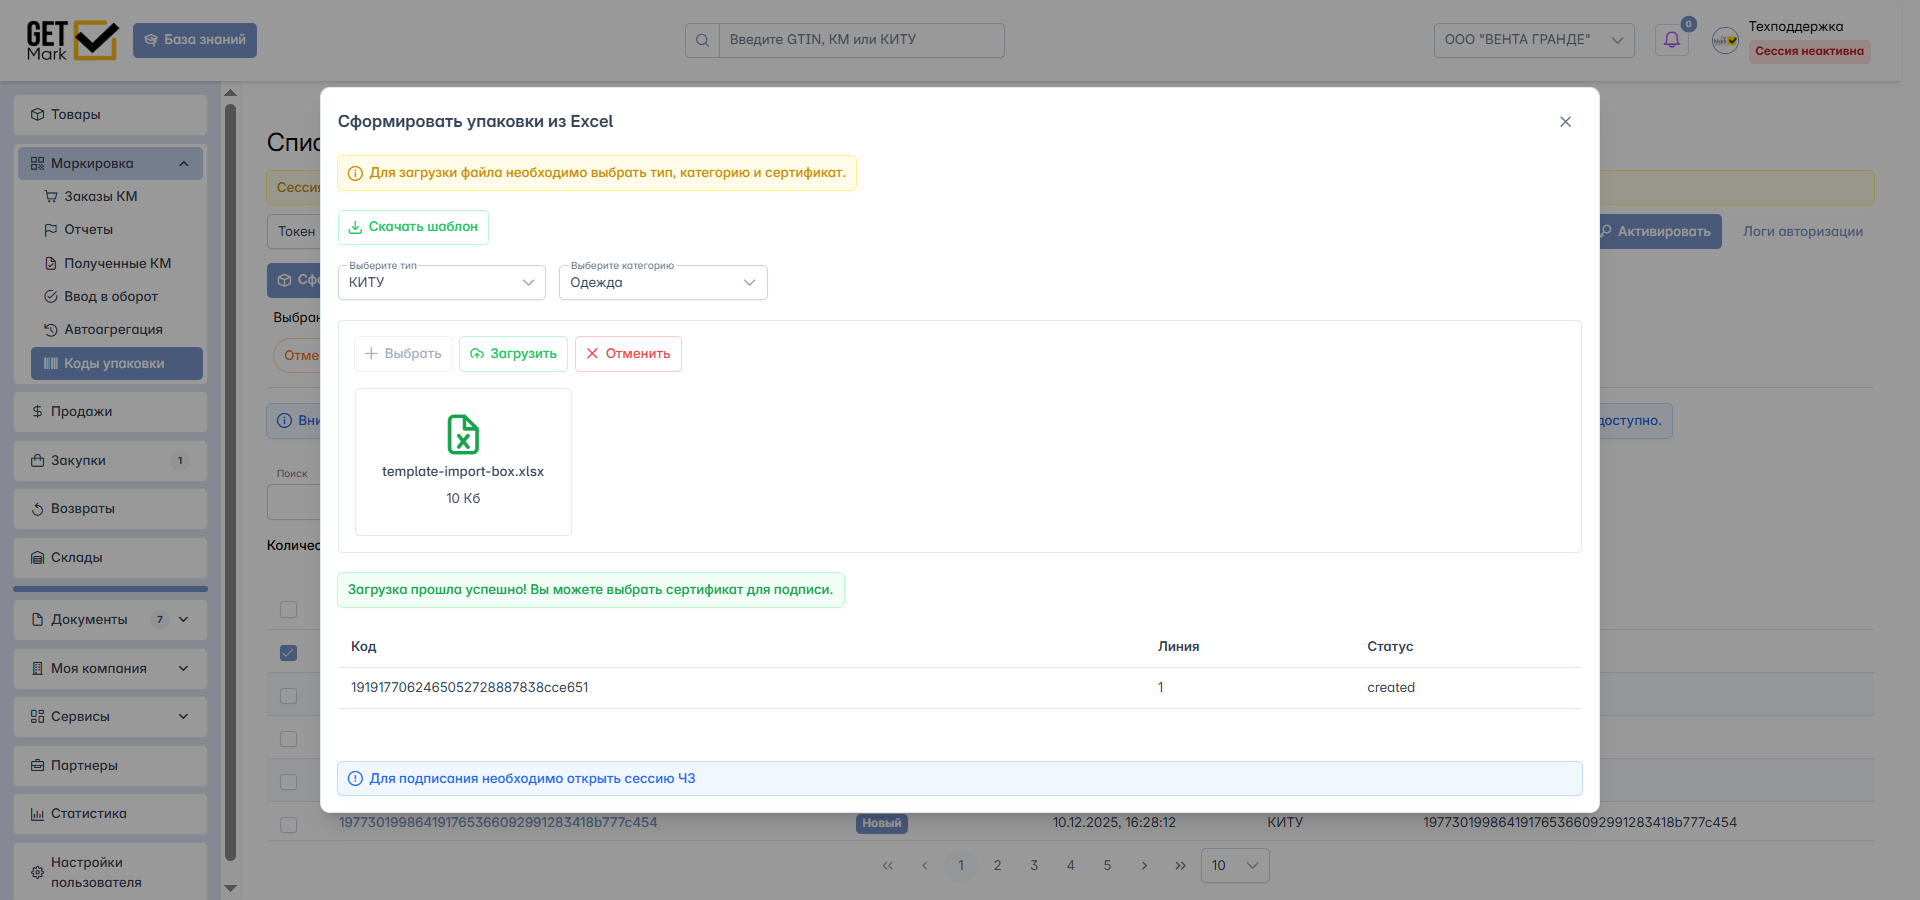Click Загрузить to upload the file

(x=513, y=354)
